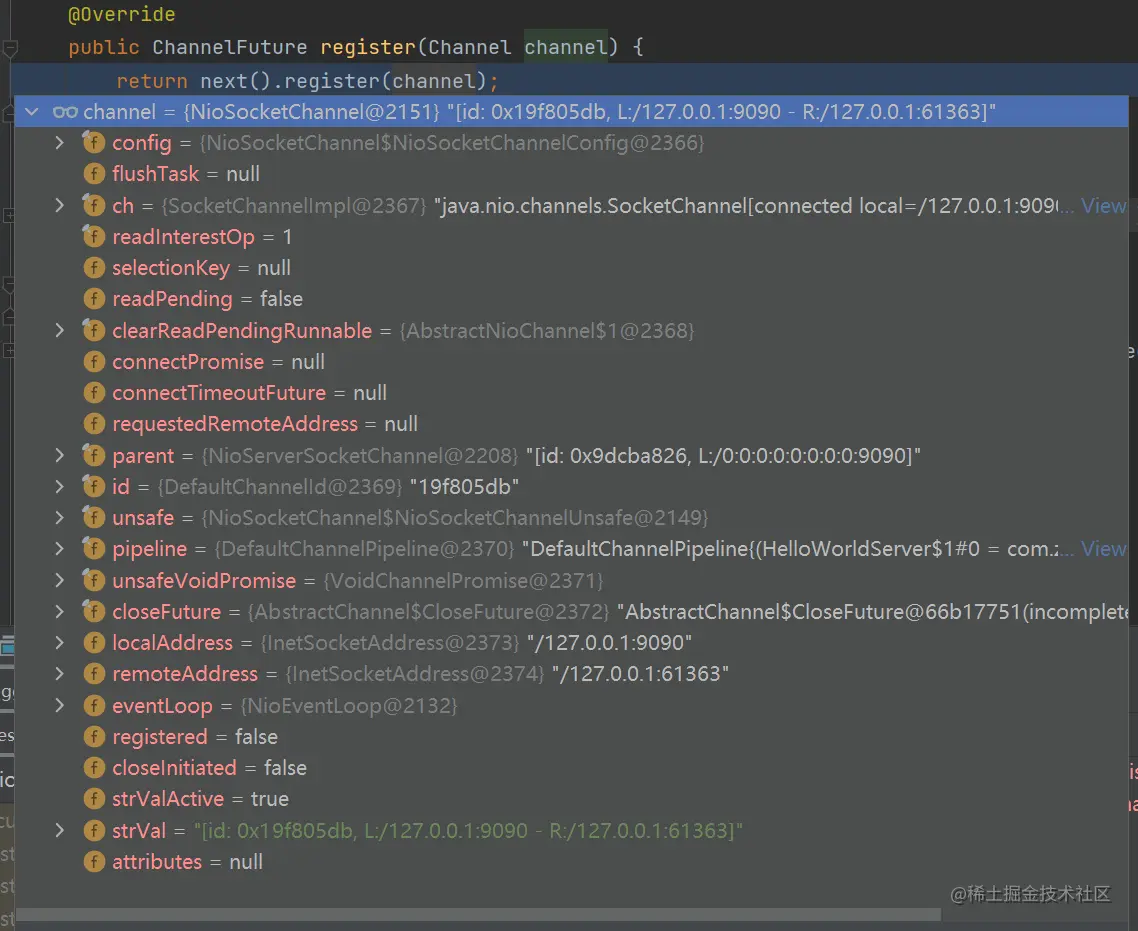Image resolution: width=1138 pixels, height=931 pixels.
Task: Select the 'attributes = null' row
Action: click(571, 861)
